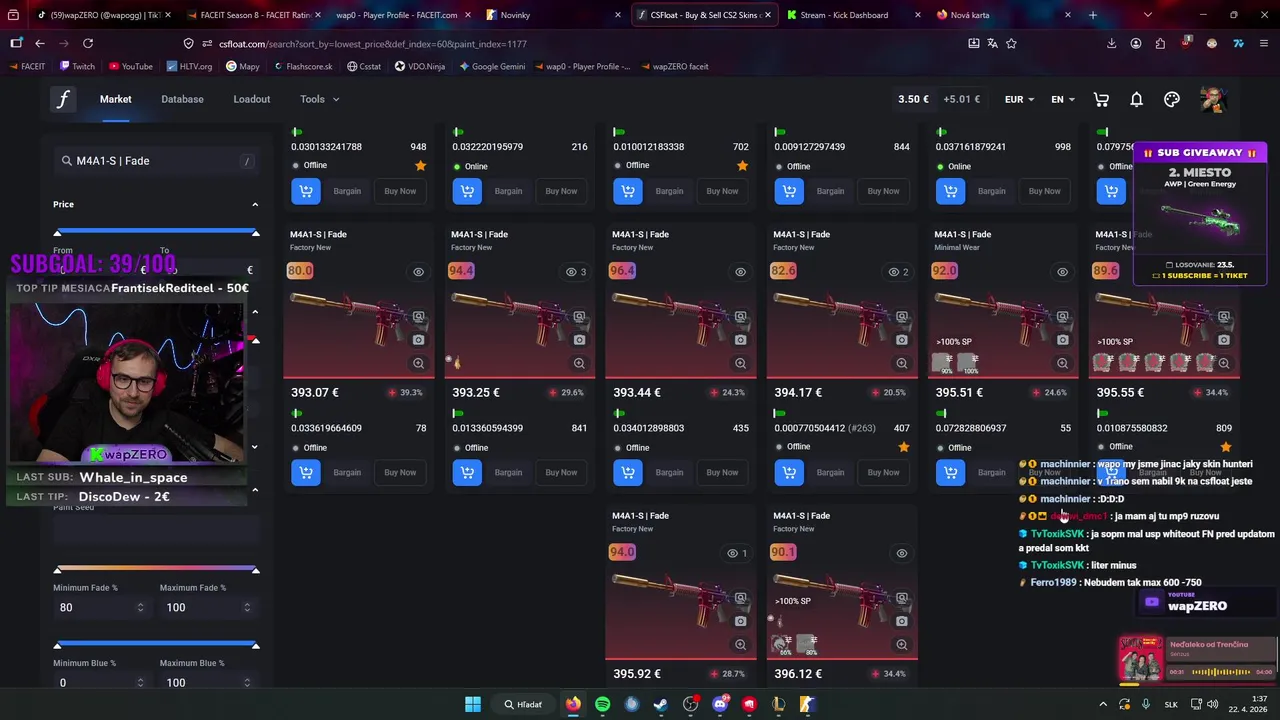Inspect the 393.07 € item with magnifier icon

(x=418, y=364)
